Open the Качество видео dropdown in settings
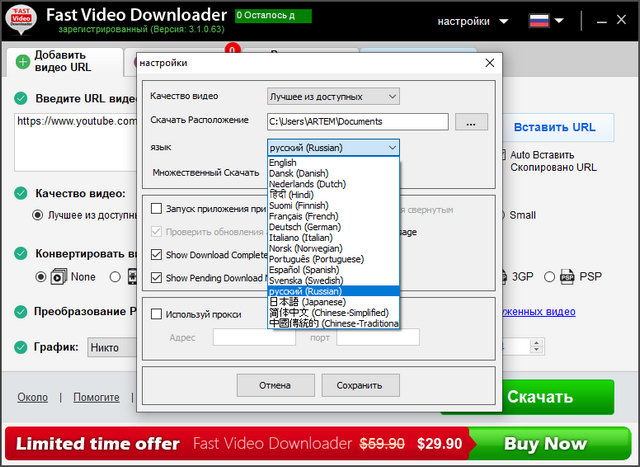This screenshot has height=467, width=640. pos(333,96)
